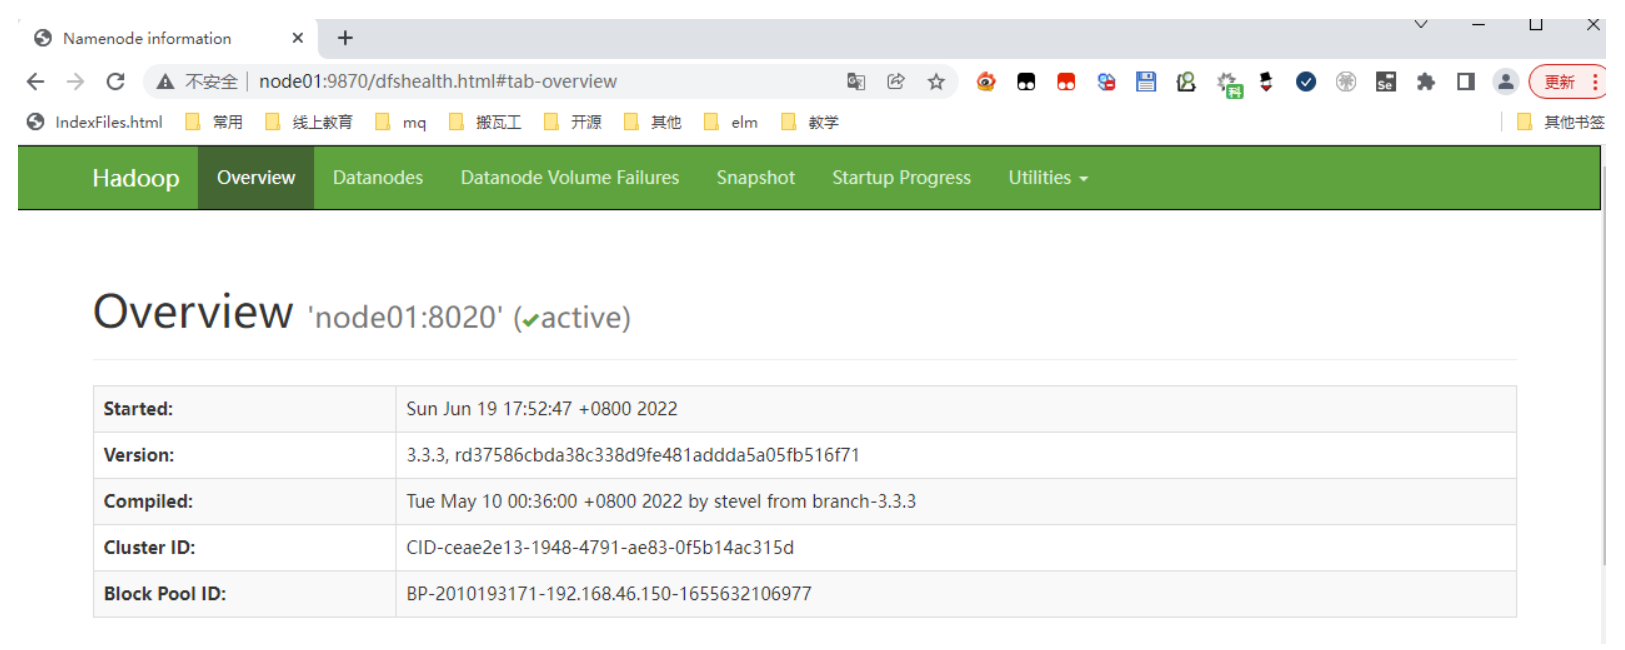Open the Datanodes tab

(x=378, y=178)
